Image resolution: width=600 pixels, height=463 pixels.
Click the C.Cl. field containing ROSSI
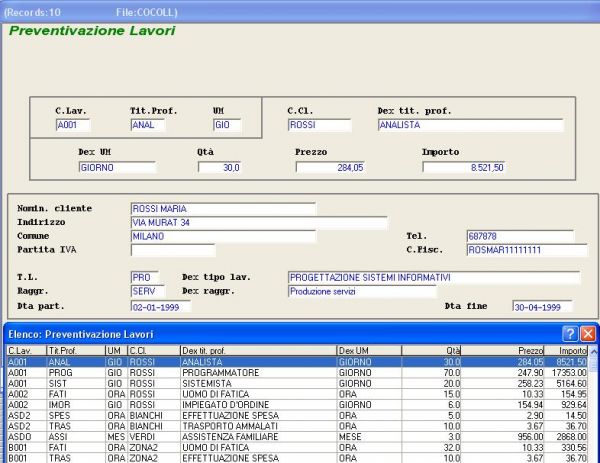pyautogui.click(x=319, y=125)
